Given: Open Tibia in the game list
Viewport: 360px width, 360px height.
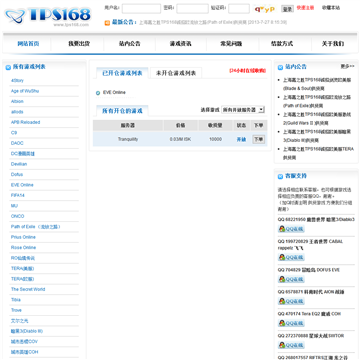Looking at the screenshot, I should click(x=16, y=300).
